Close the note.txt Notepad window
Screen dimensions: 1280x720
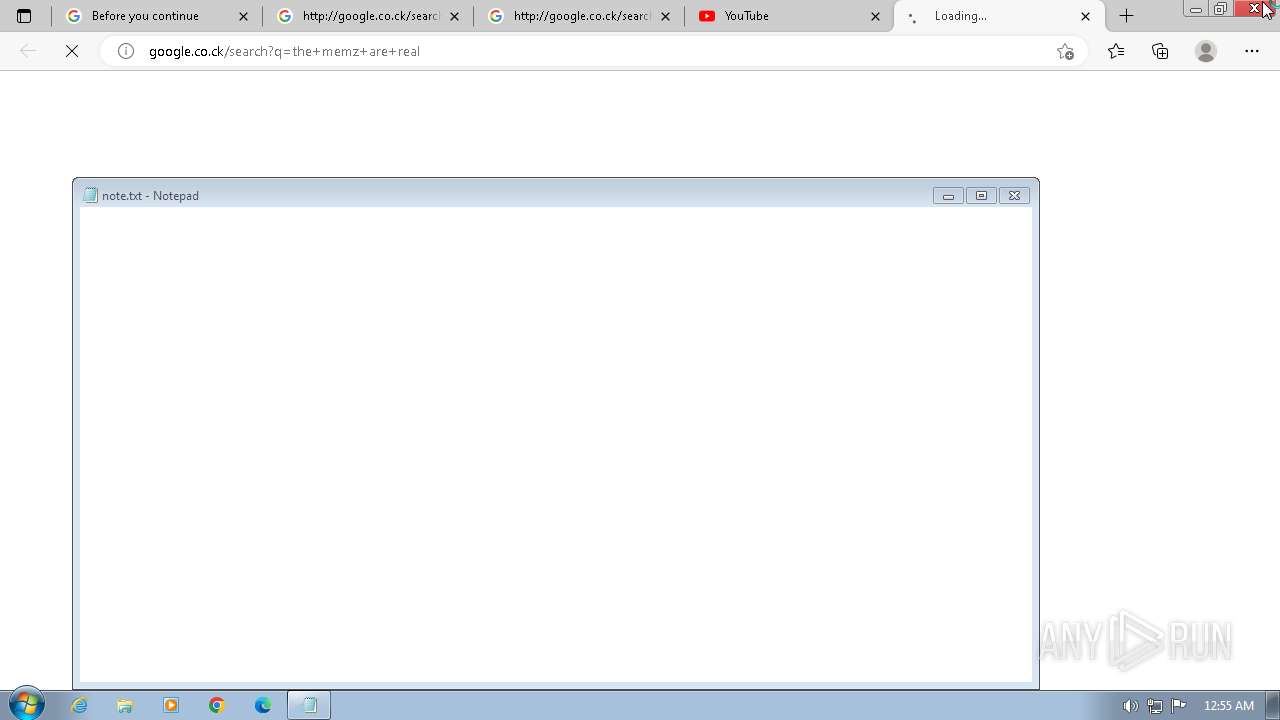pyautogui.click(x=1014, y=196)
